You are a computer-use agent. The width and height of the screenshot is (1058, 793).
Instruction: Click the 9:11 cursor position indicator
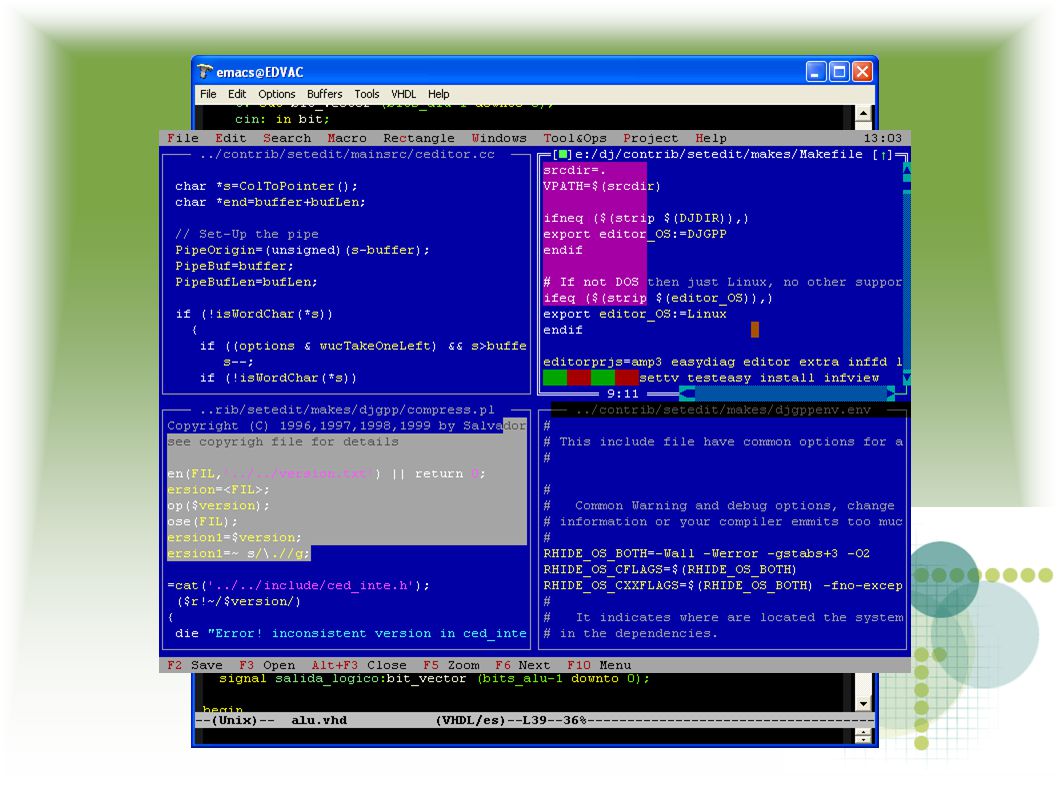(x=622, y=393)
